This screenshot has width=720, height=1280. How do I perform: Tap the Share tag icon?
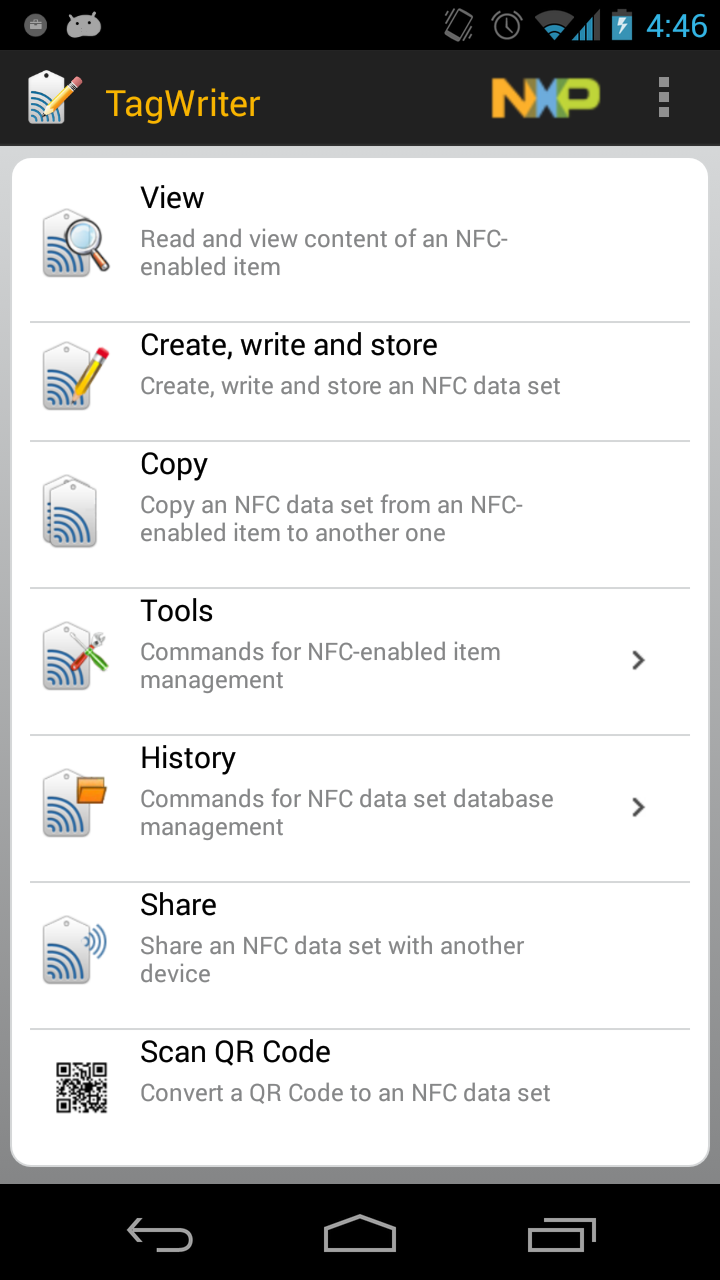(76, 951)
